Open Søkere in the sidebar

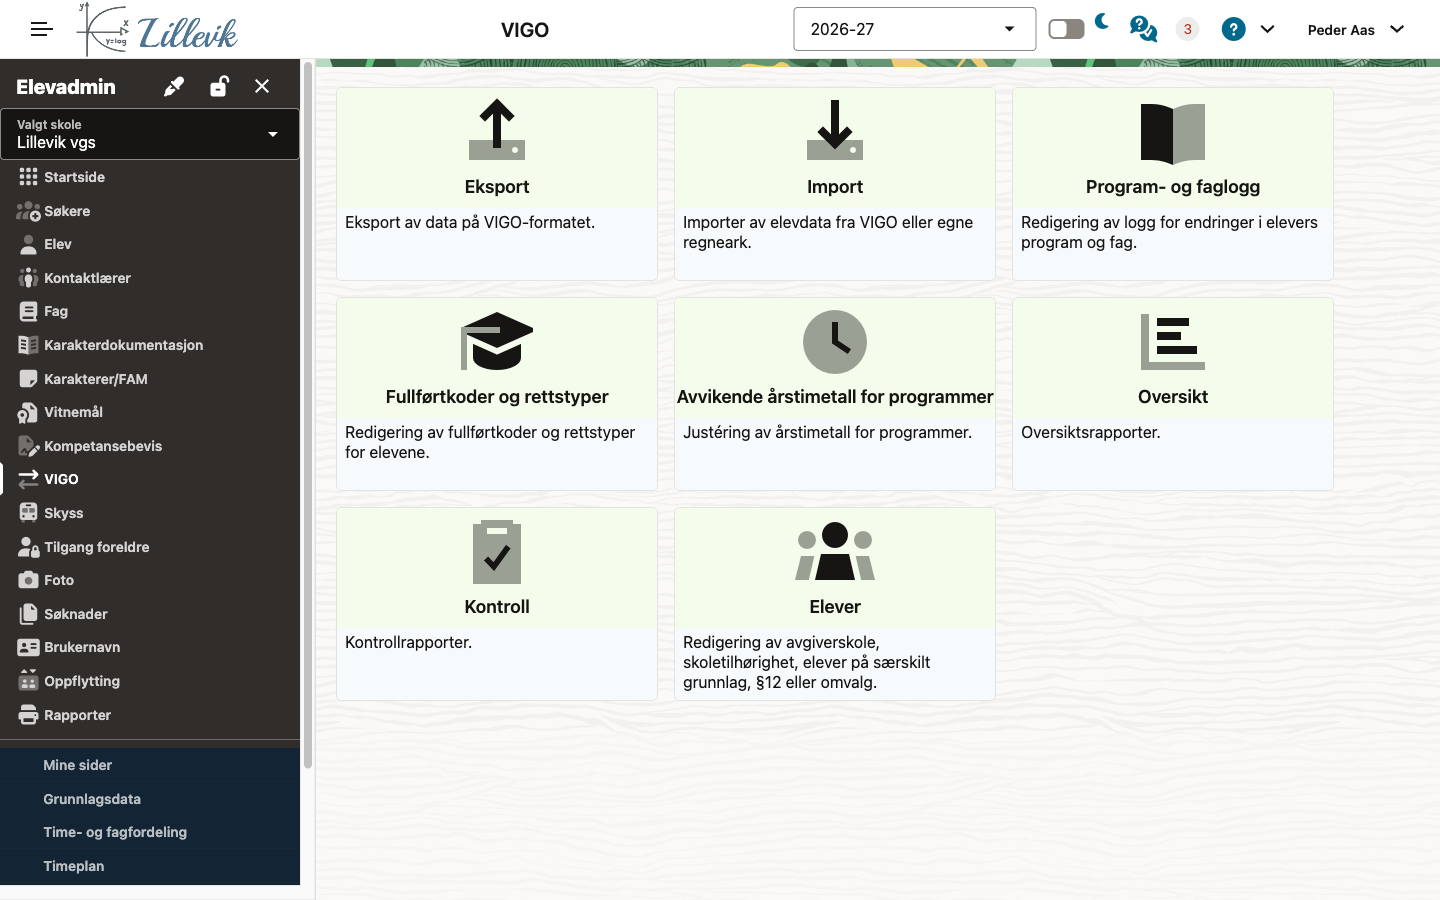(150, 211)
